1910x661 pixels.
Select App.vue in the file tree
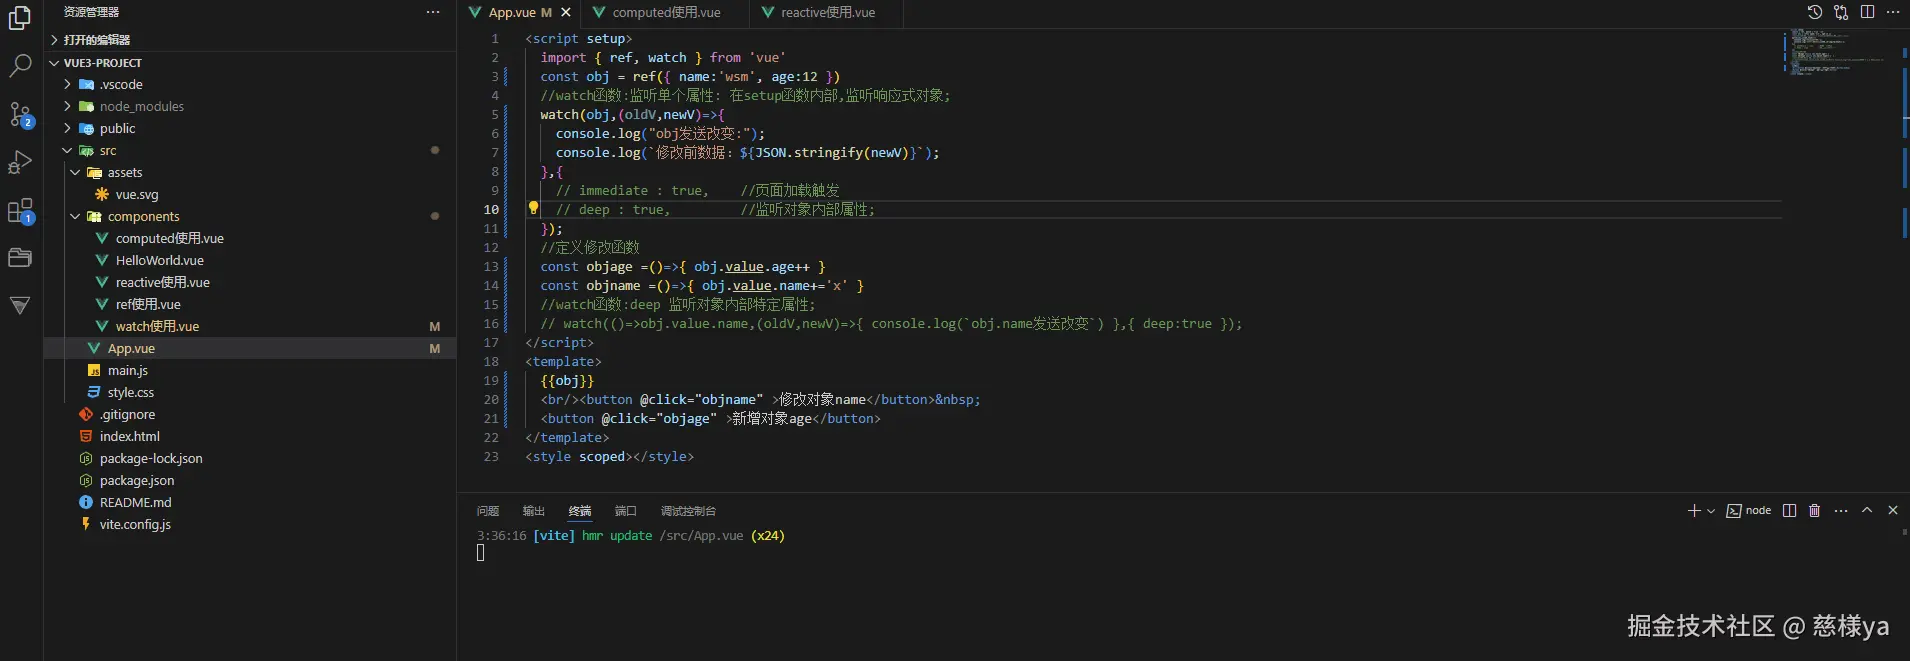(x=250, y=349)
